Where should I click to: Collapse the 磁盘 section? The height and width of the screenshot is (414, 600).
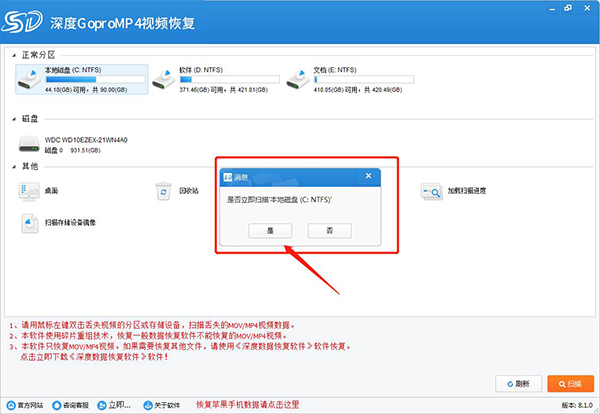click(x=14, y=119)
